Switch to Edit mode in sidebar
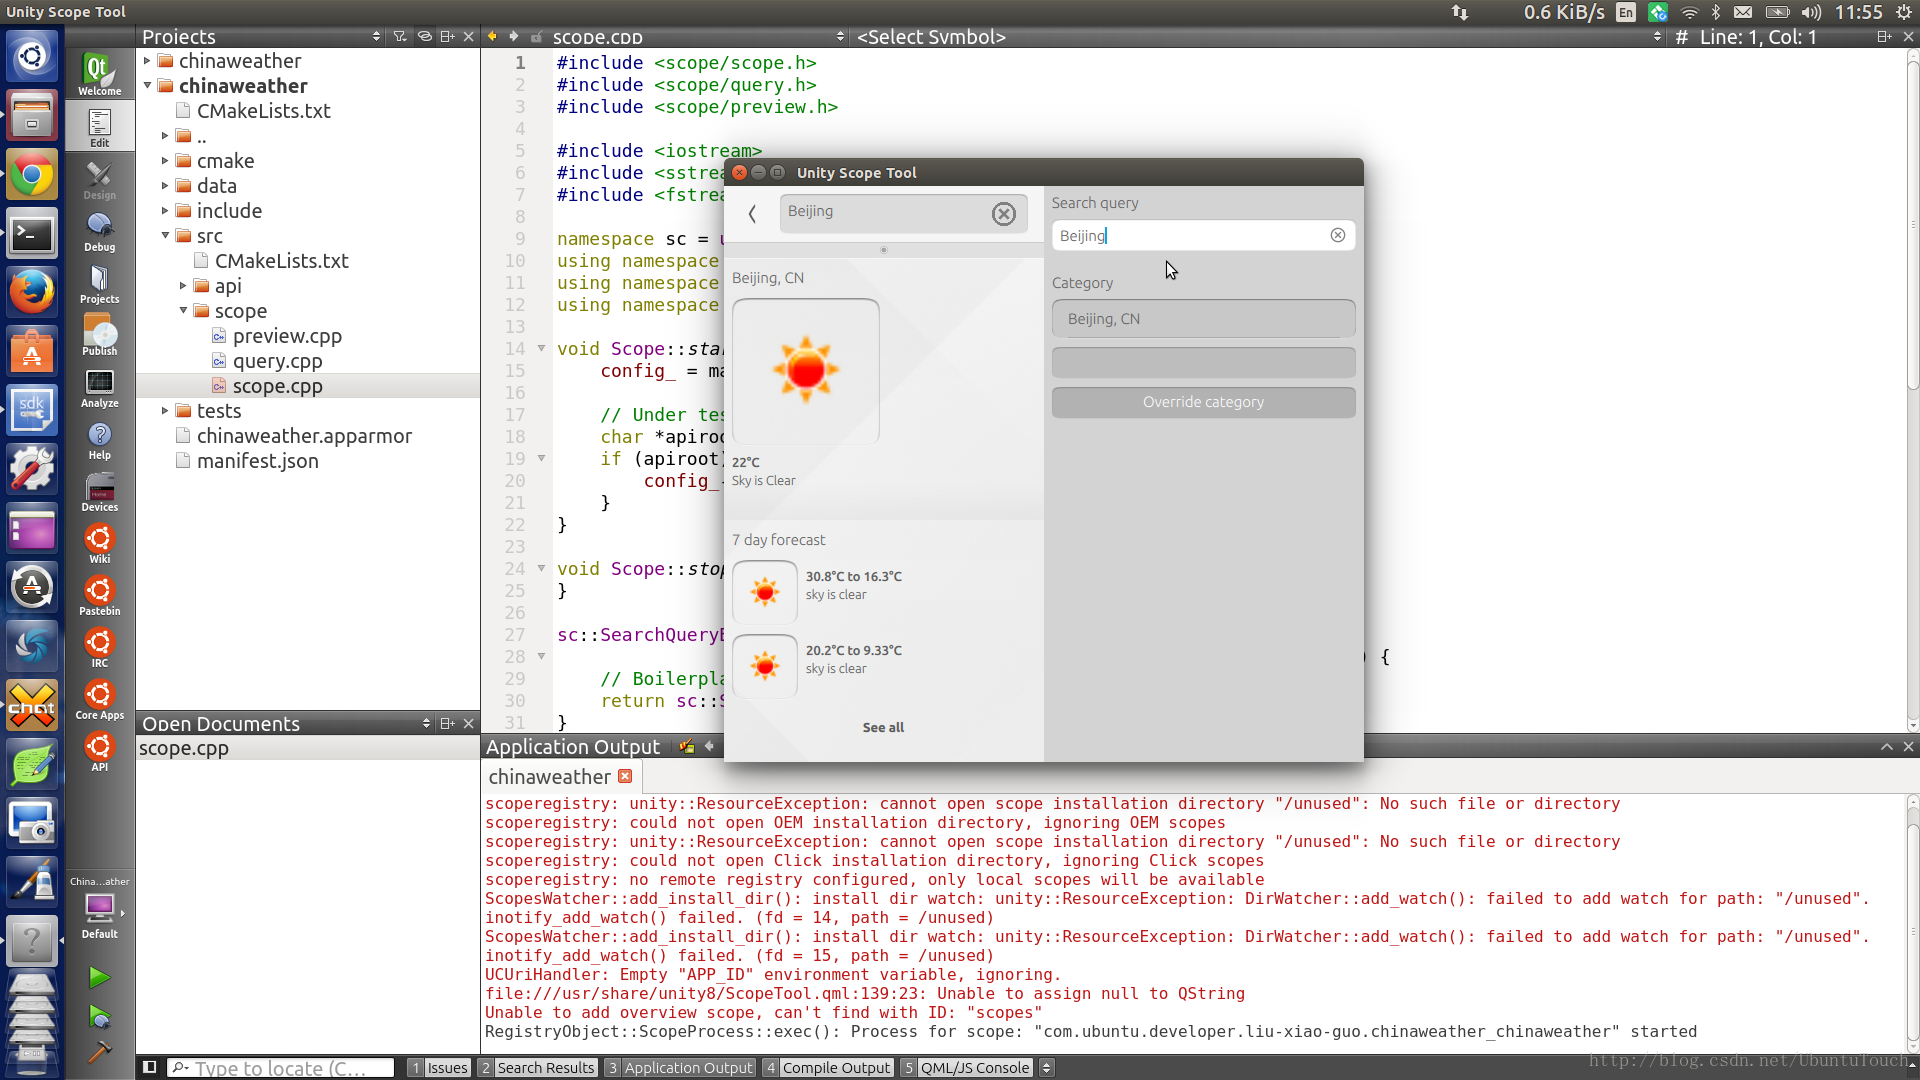Image resolution: width=1920 pixels, height=1080 pixels. point(99,126)
